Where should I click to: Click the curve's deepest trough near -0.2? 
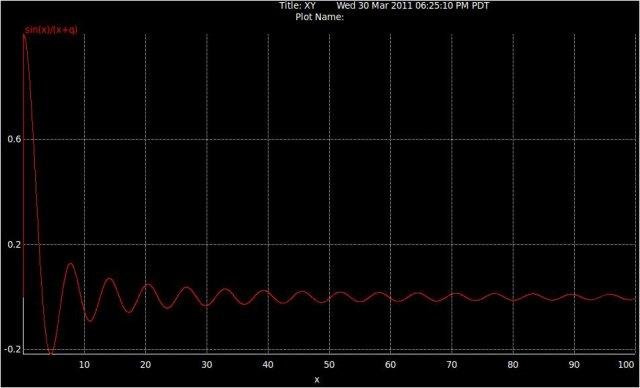point(51,353)
